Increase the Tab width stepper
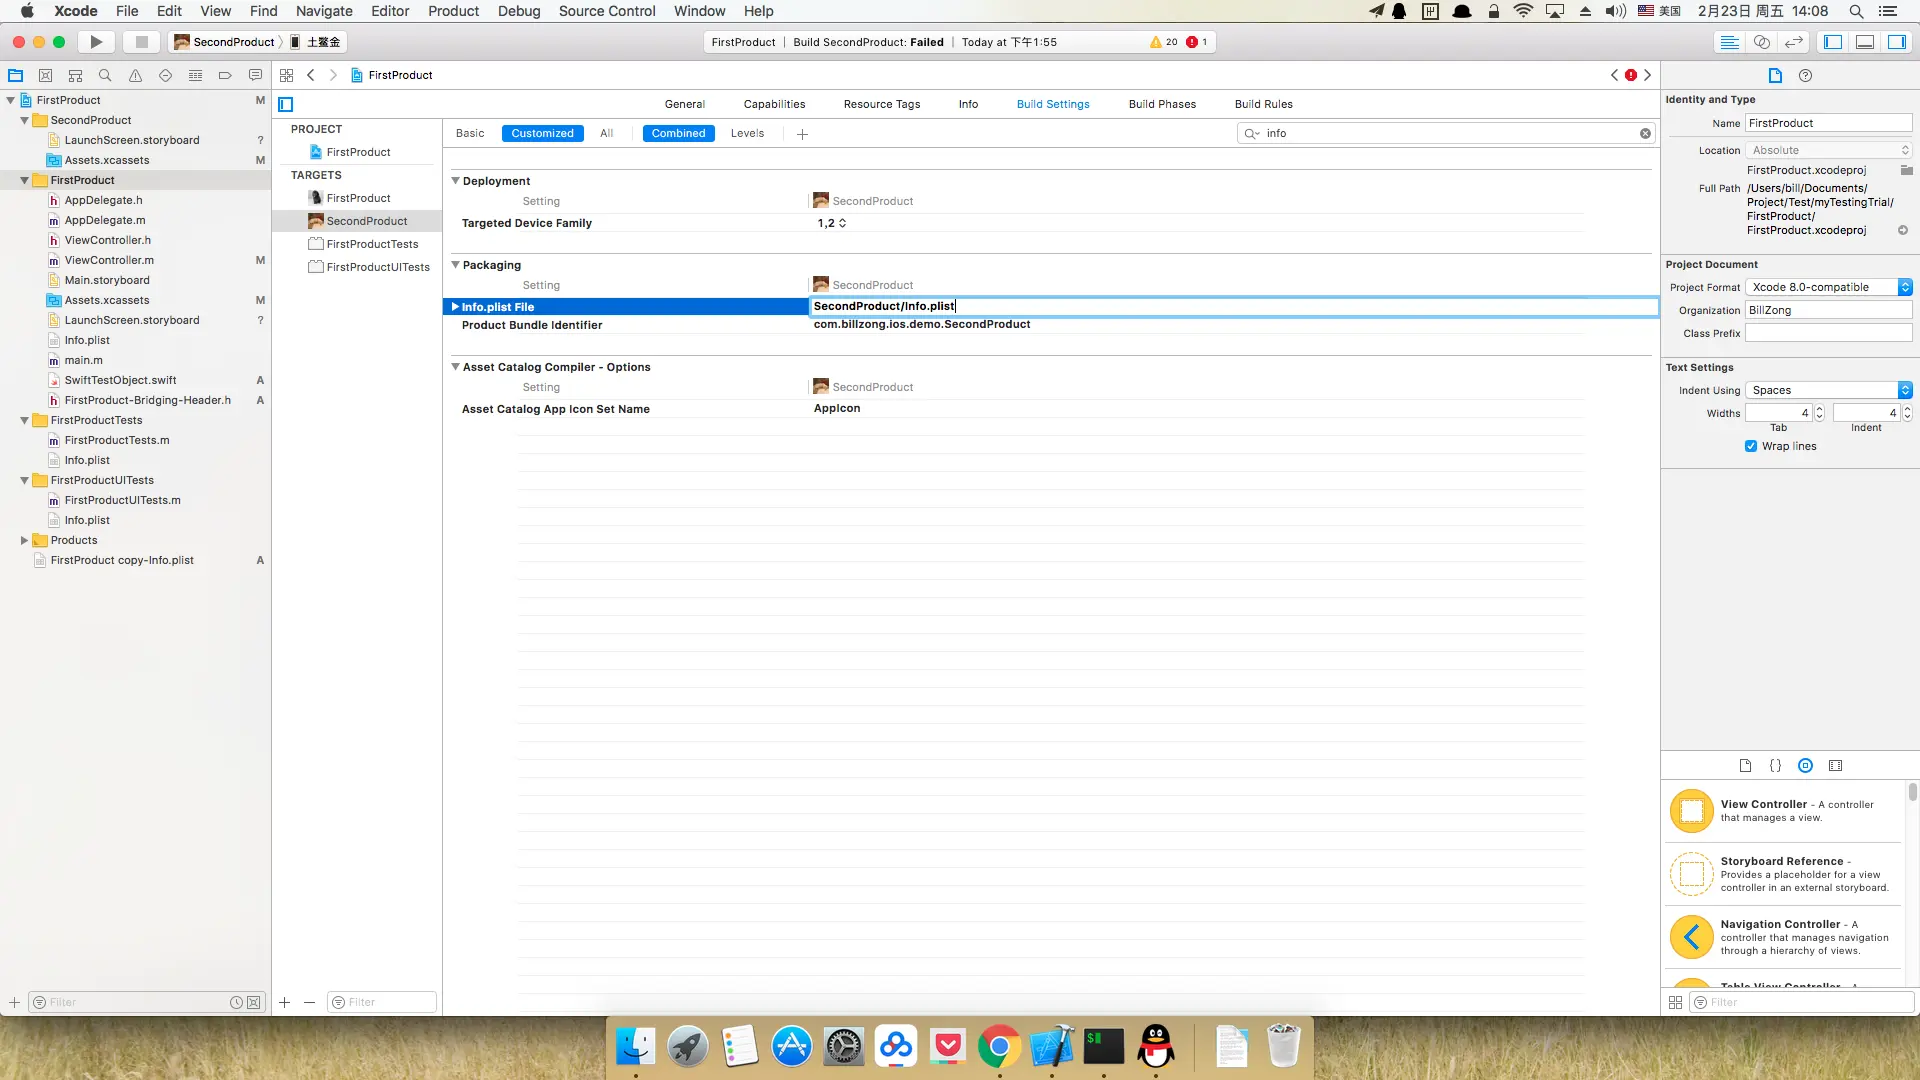1920x1080 pixels. [x=1819, y=409]
